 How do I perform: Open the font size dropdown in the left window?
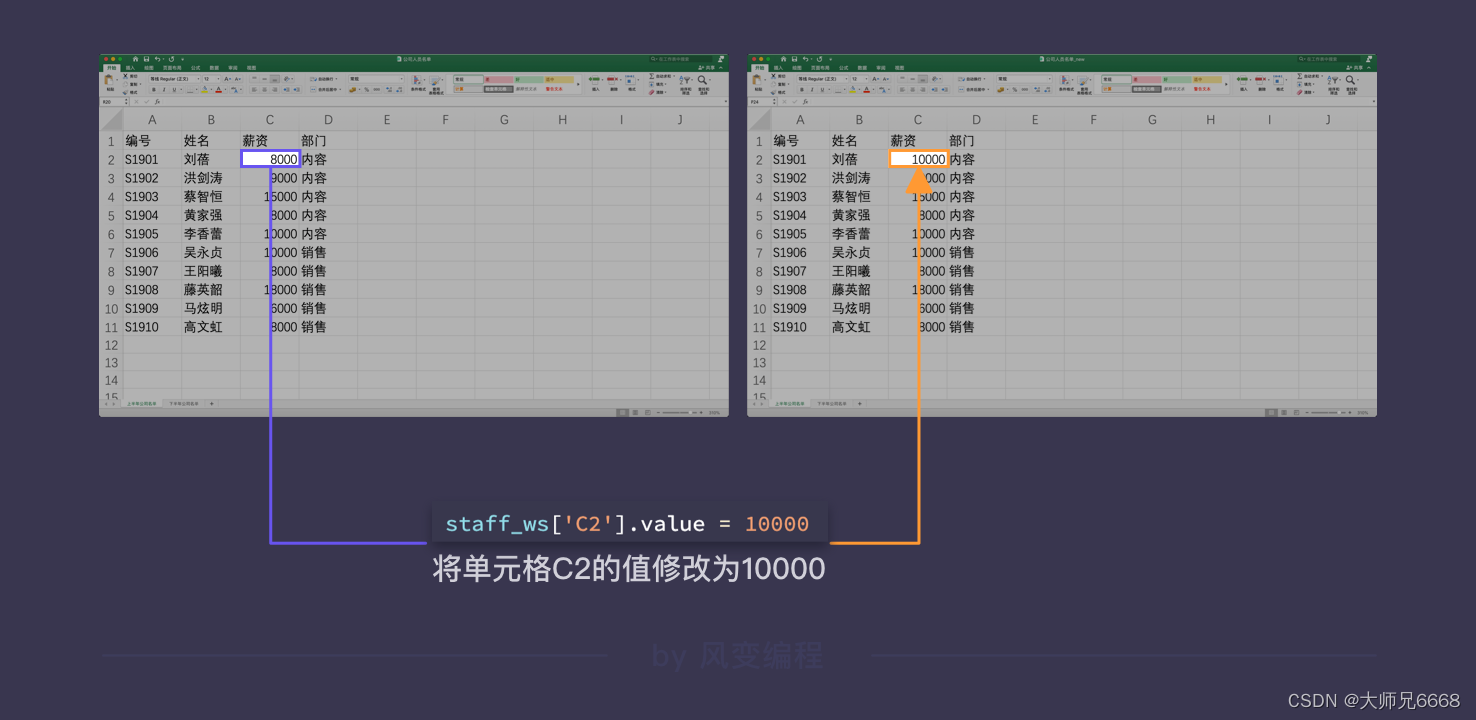pyautogui.click(x=218, y=79)
